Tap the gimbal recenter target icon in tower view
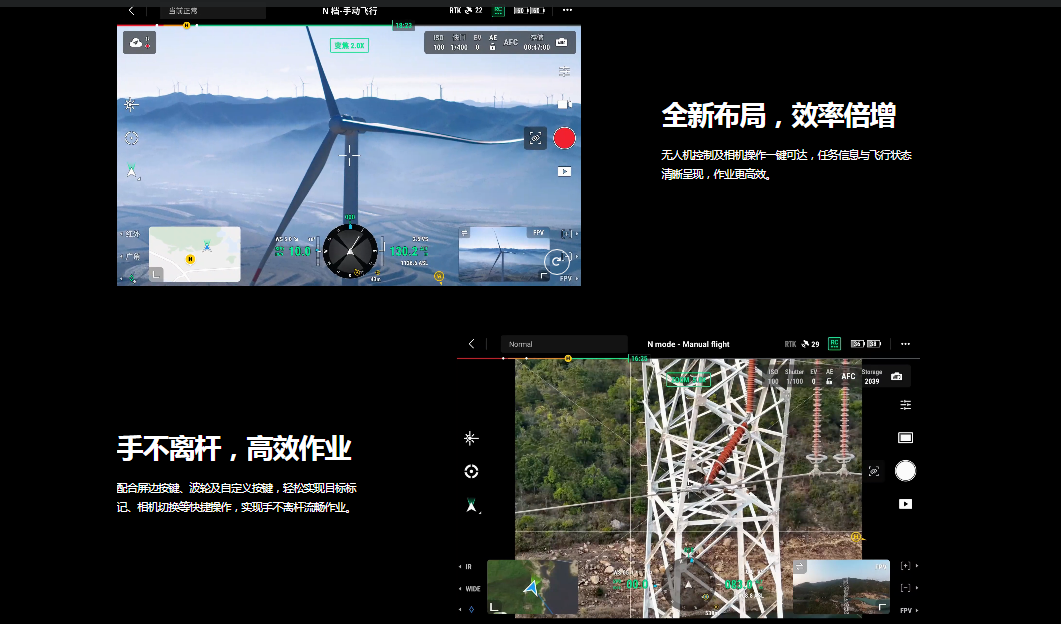Image resolution: width=1061 pixels, height=624 pixels. coord(471,471)
